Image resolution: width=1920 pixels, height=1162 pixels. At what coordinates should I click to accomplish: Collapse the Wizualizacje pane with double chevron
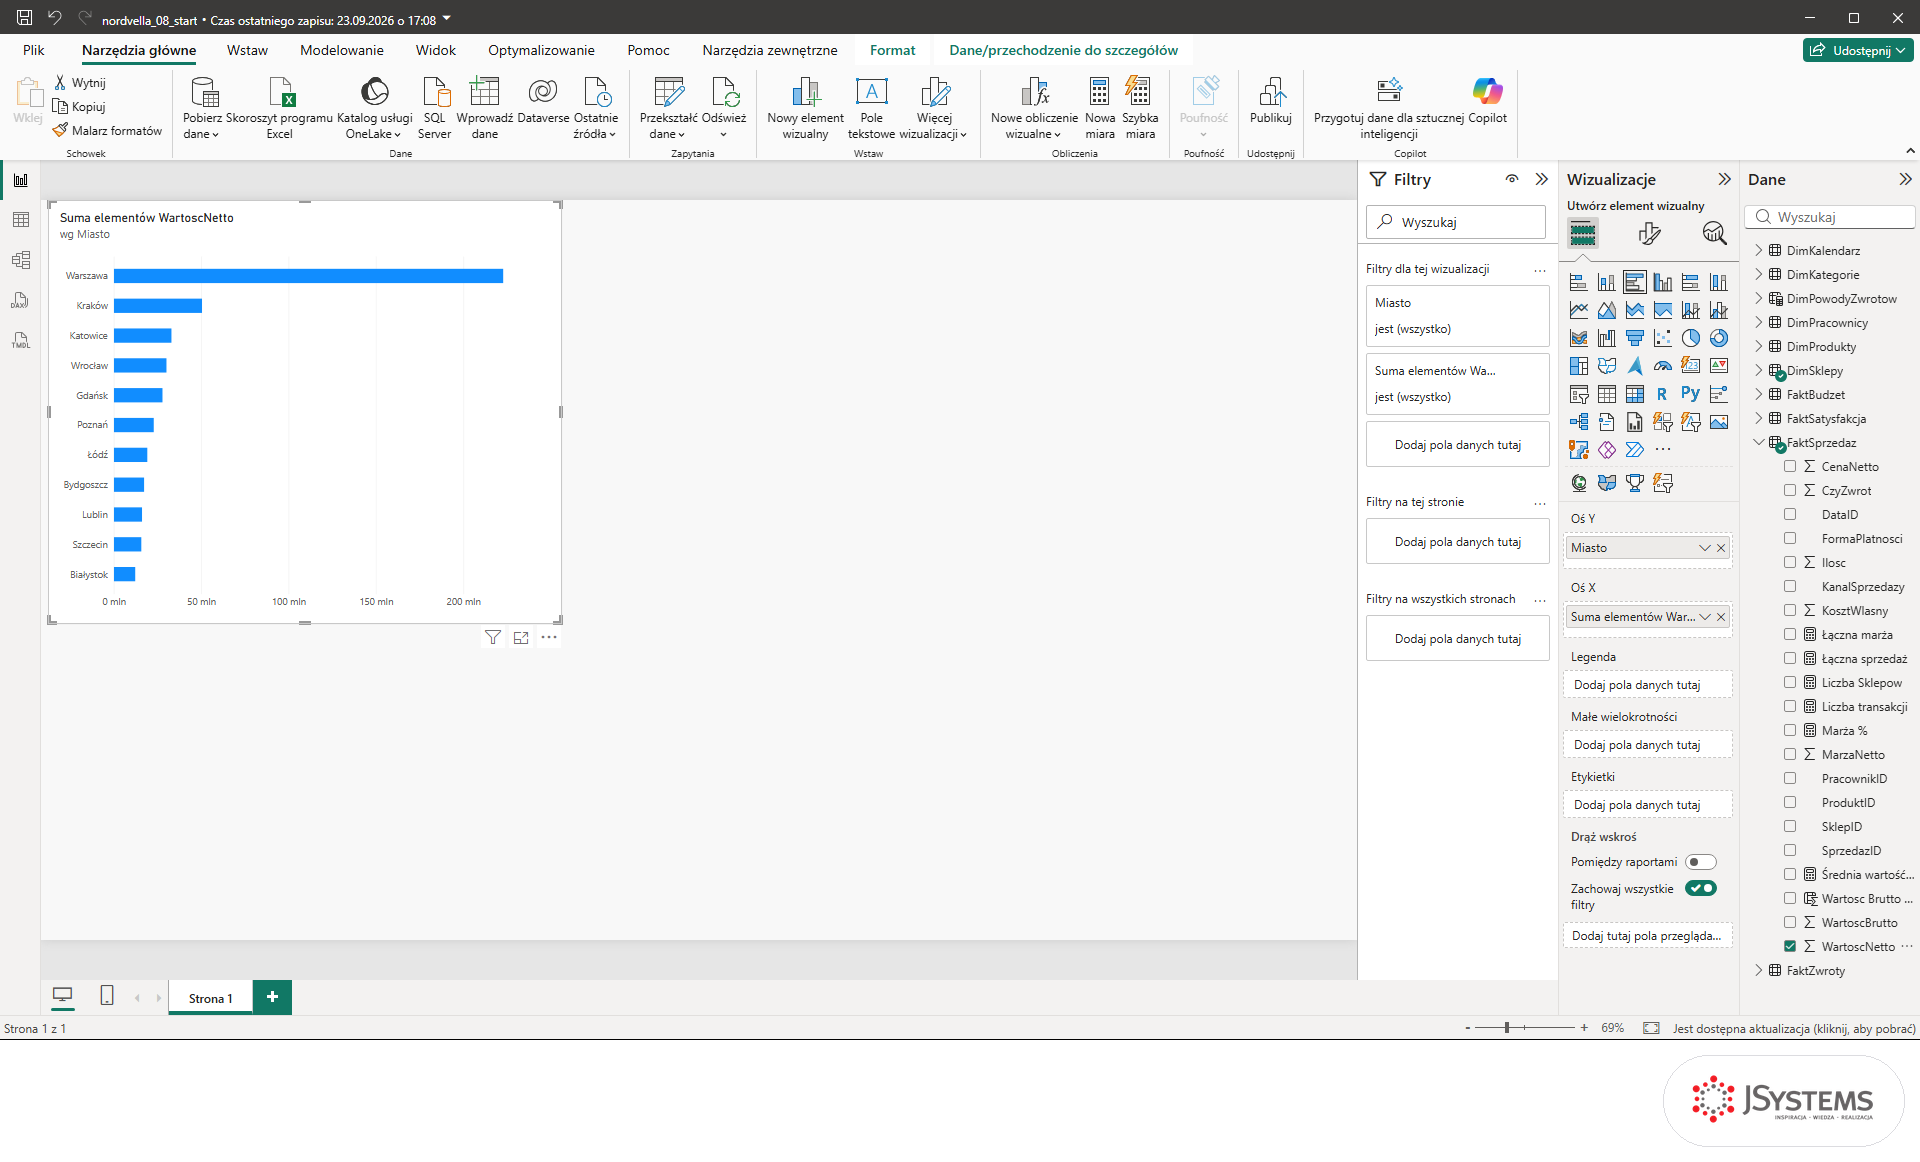[1724, 179]
